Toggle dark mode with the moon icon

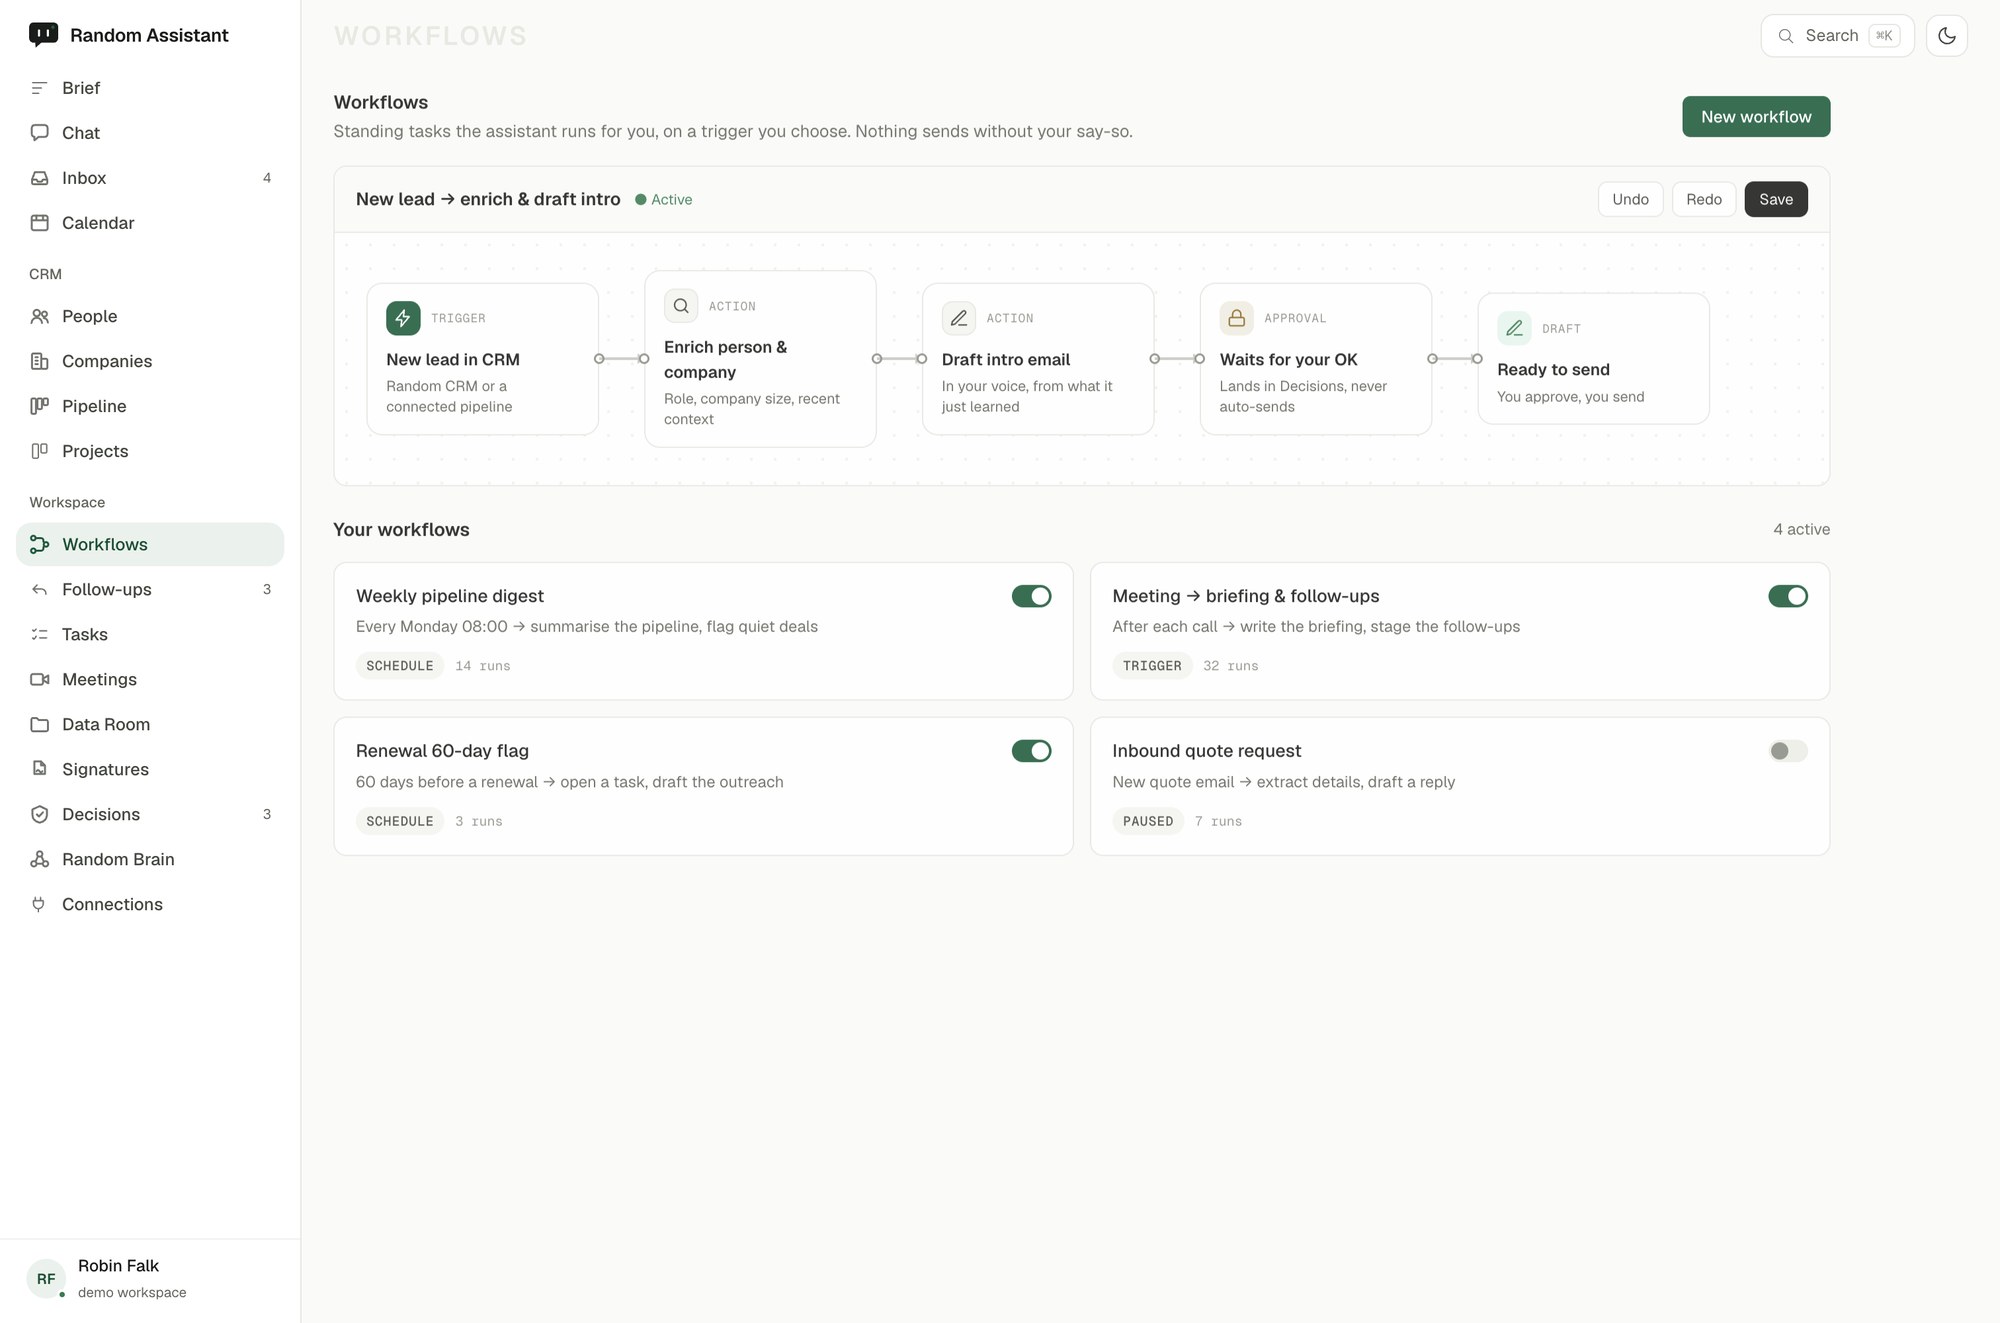1946,36
